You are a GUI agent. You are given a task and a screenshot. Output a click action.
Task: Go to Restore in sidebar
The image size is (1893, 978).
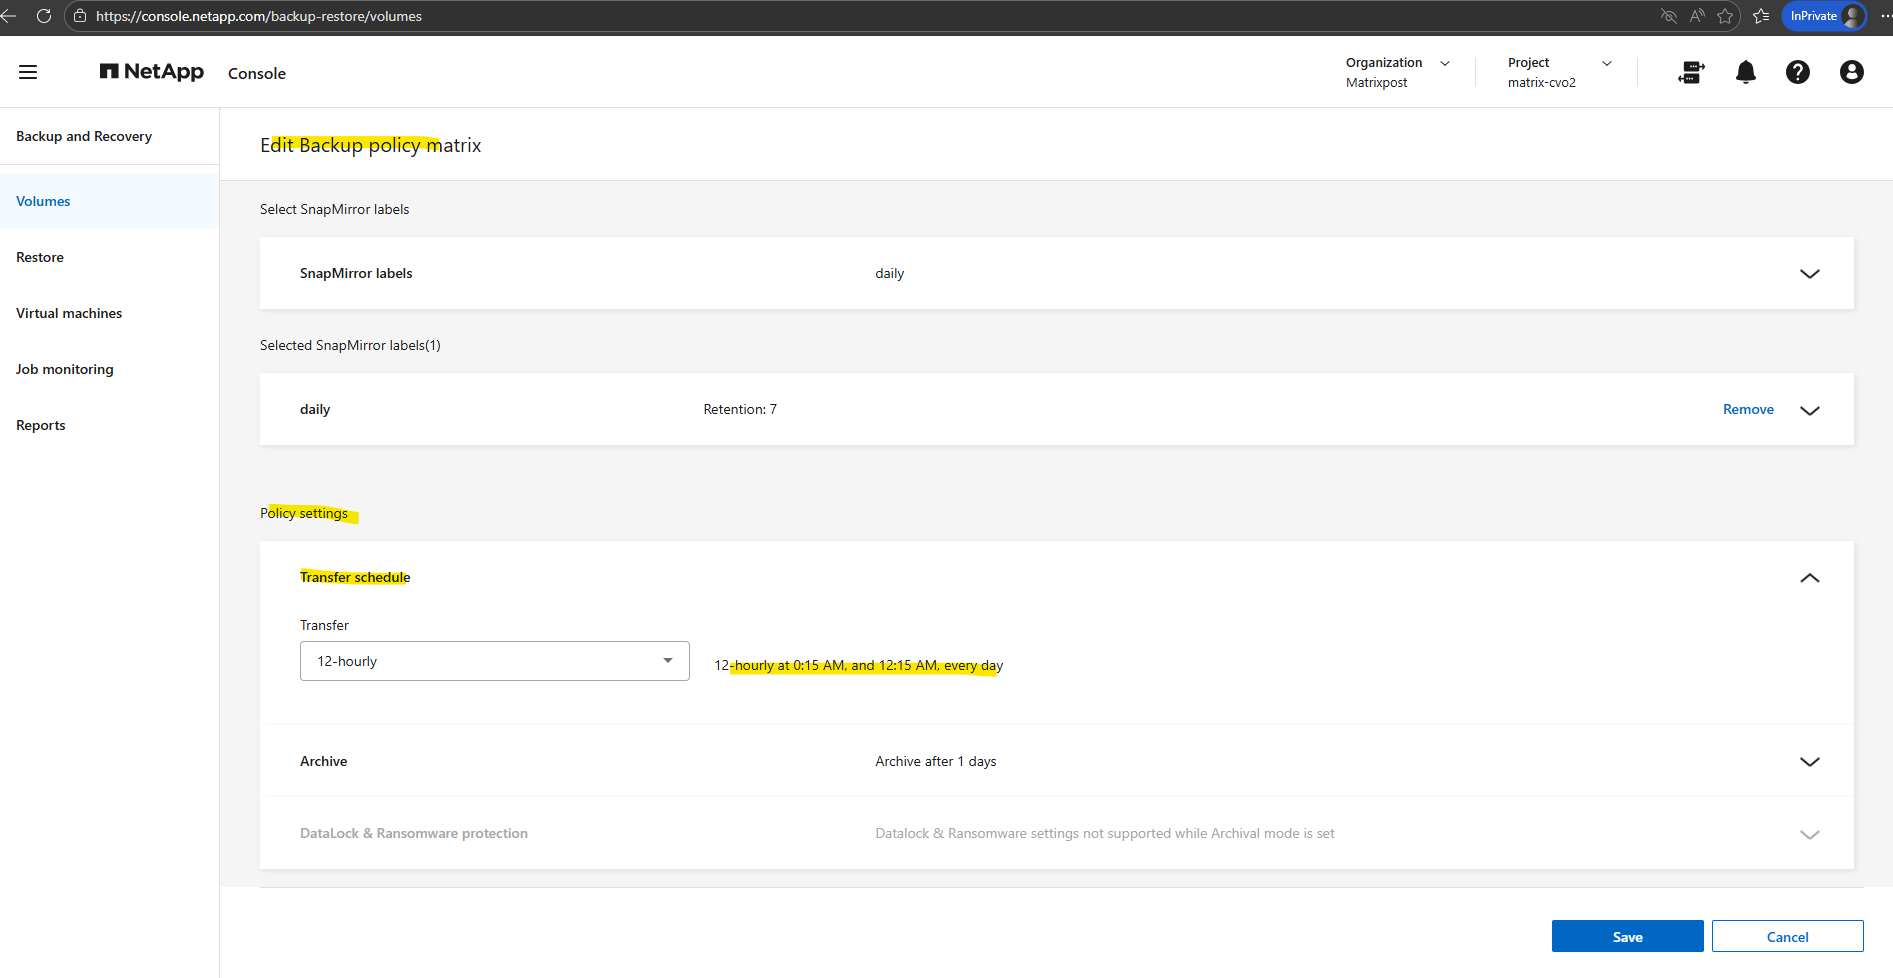[x=40, y=257]
